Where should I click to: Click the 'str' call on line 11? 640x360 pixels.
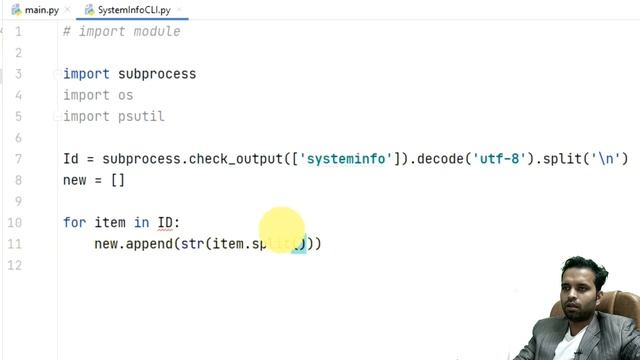[192, 244]
